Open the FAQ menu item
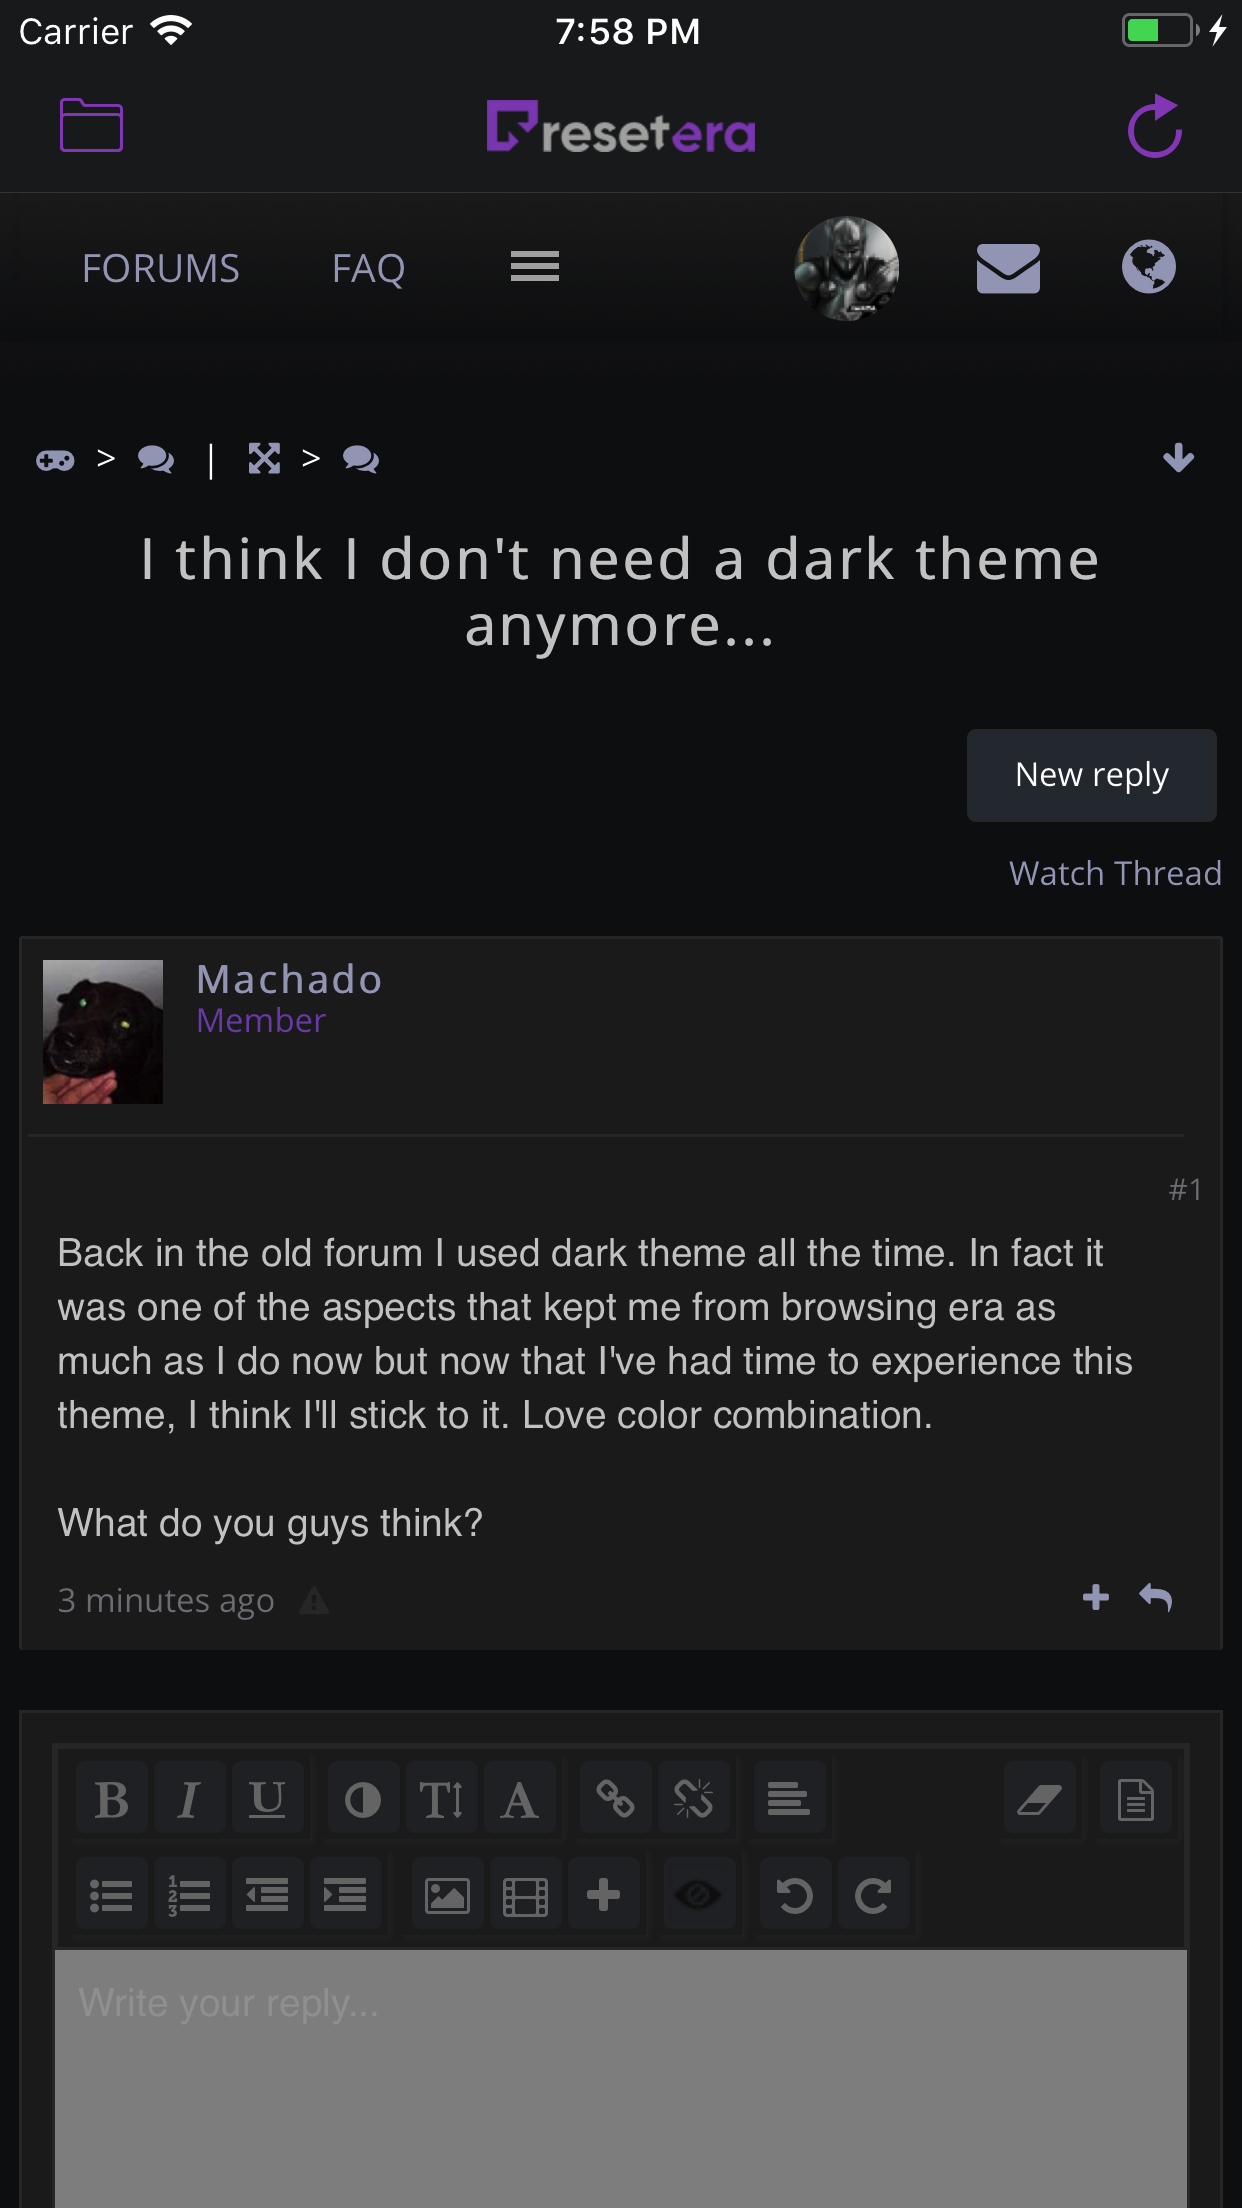Viewport: 1242px width, 2208px height. point(369,268)
